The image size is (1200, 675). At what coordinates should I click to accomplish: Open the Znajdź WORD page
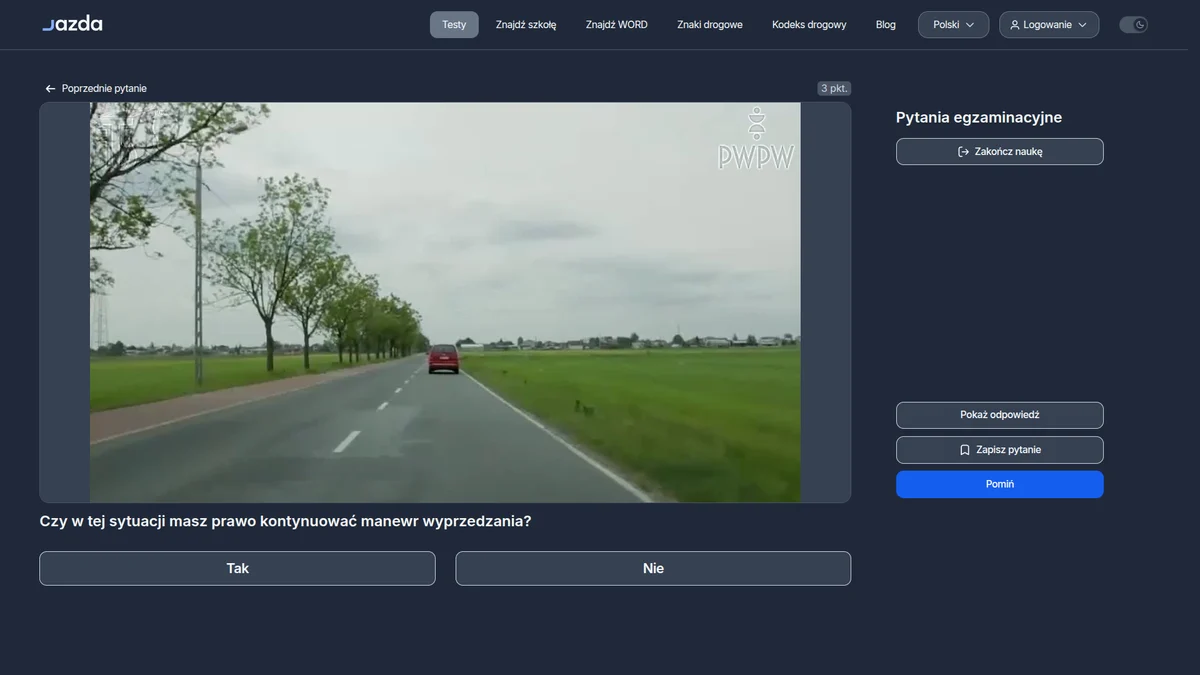pos(617,25)
